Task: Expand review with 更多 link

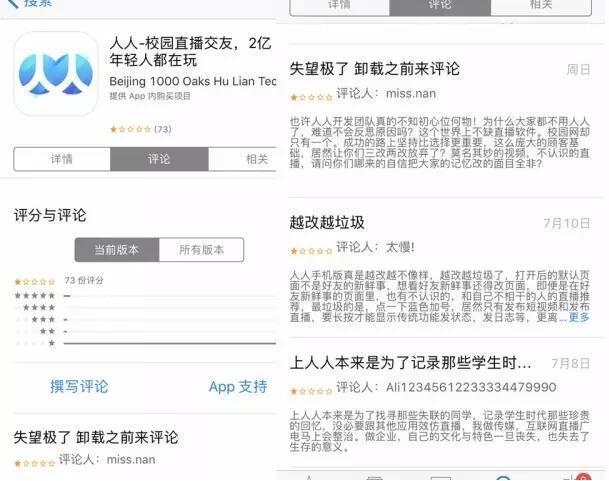Action: tap(579, 317)
